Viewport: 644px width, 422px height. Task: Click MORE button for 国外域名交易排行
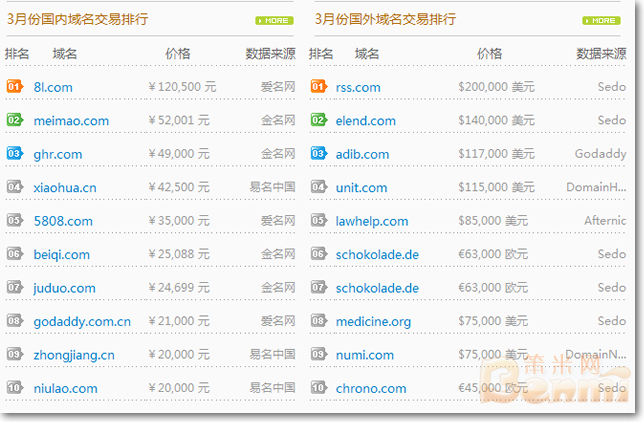[601, 21]
